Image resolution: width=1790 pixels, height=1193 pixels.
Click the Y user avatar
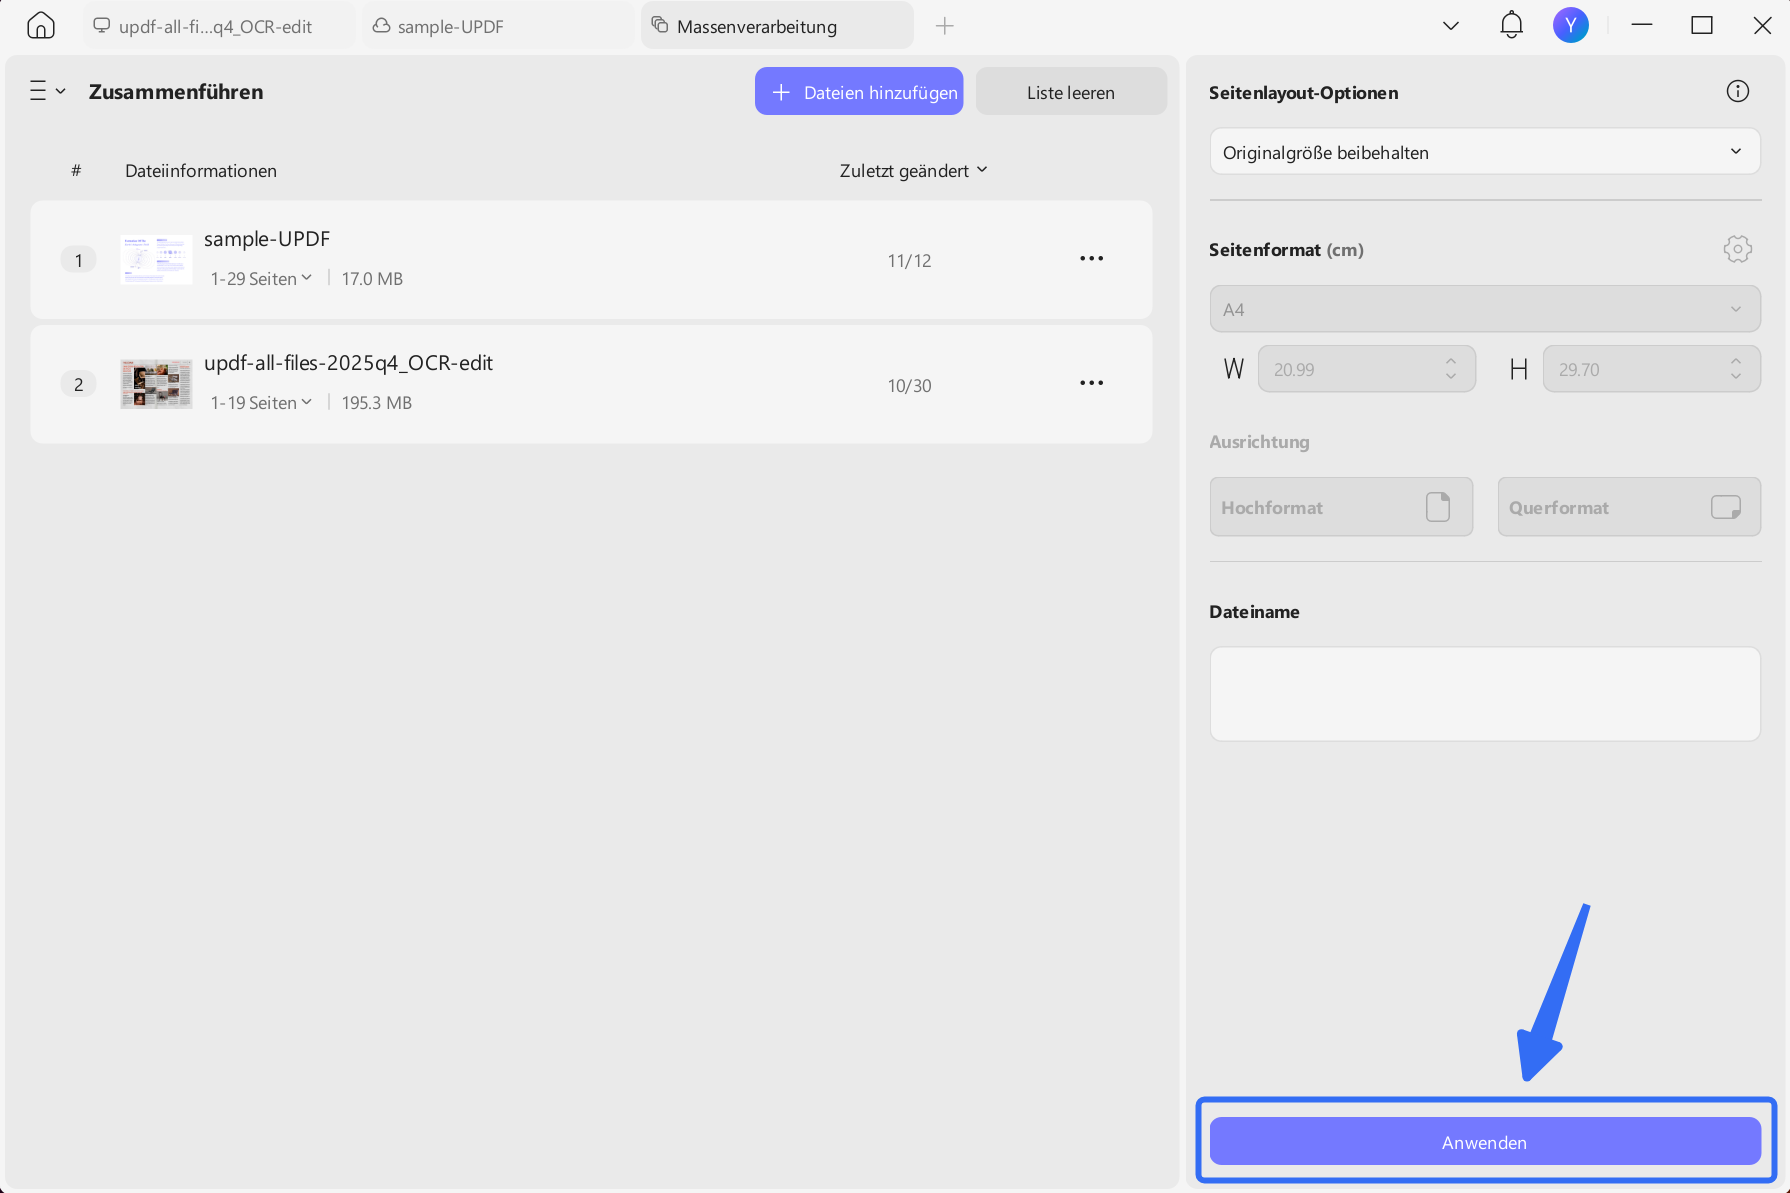1570,24
